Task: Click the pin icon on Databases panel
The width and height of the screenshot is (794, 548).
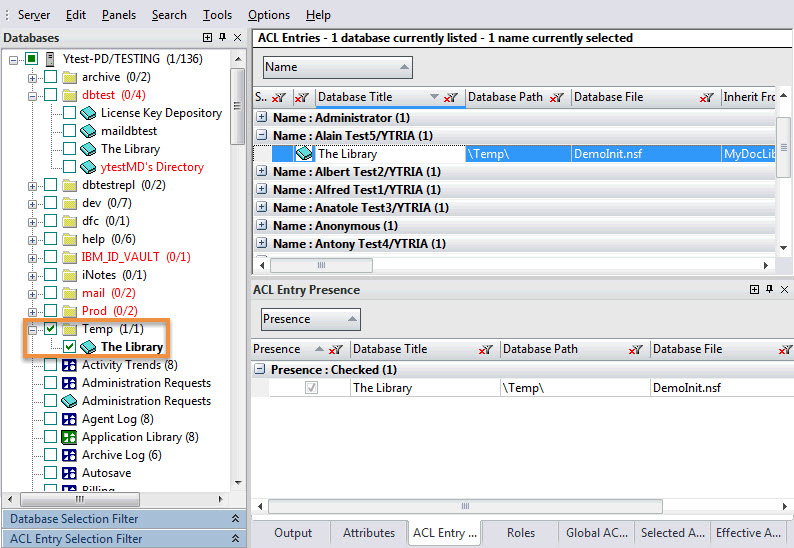Action: (x=222, y=37)
